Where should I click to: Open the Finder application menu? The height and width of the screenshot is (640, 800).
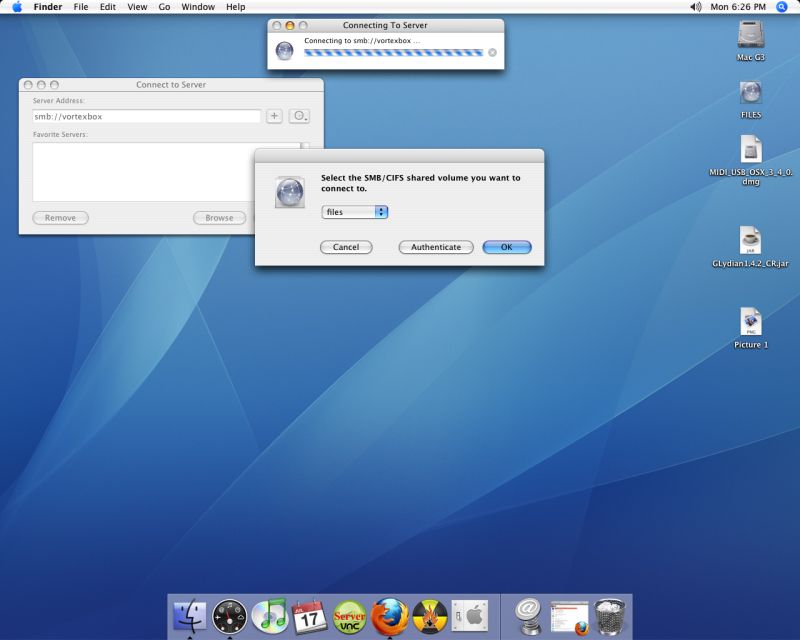pyautogui.click(x=47, y=7)
